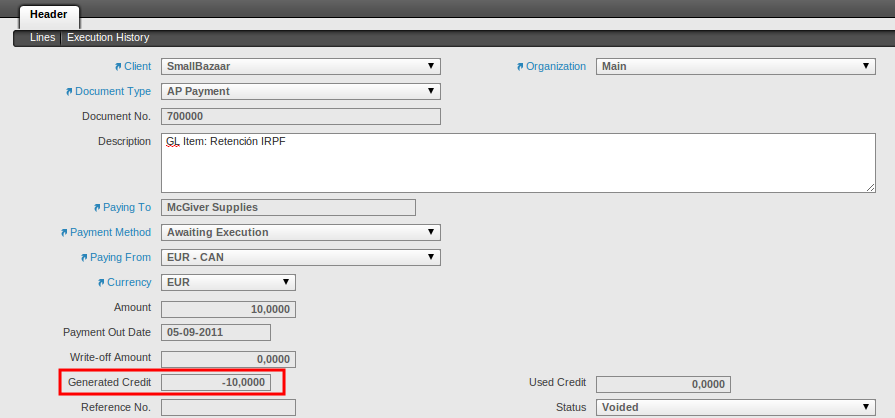
Task: Click the Paying To label link
Action: point(127,207)
